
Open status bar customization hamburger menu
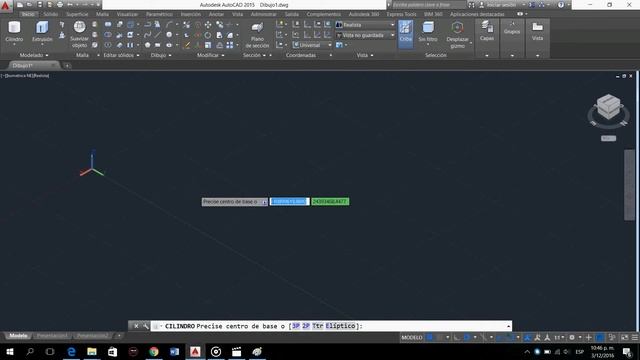tap(635, 338)
